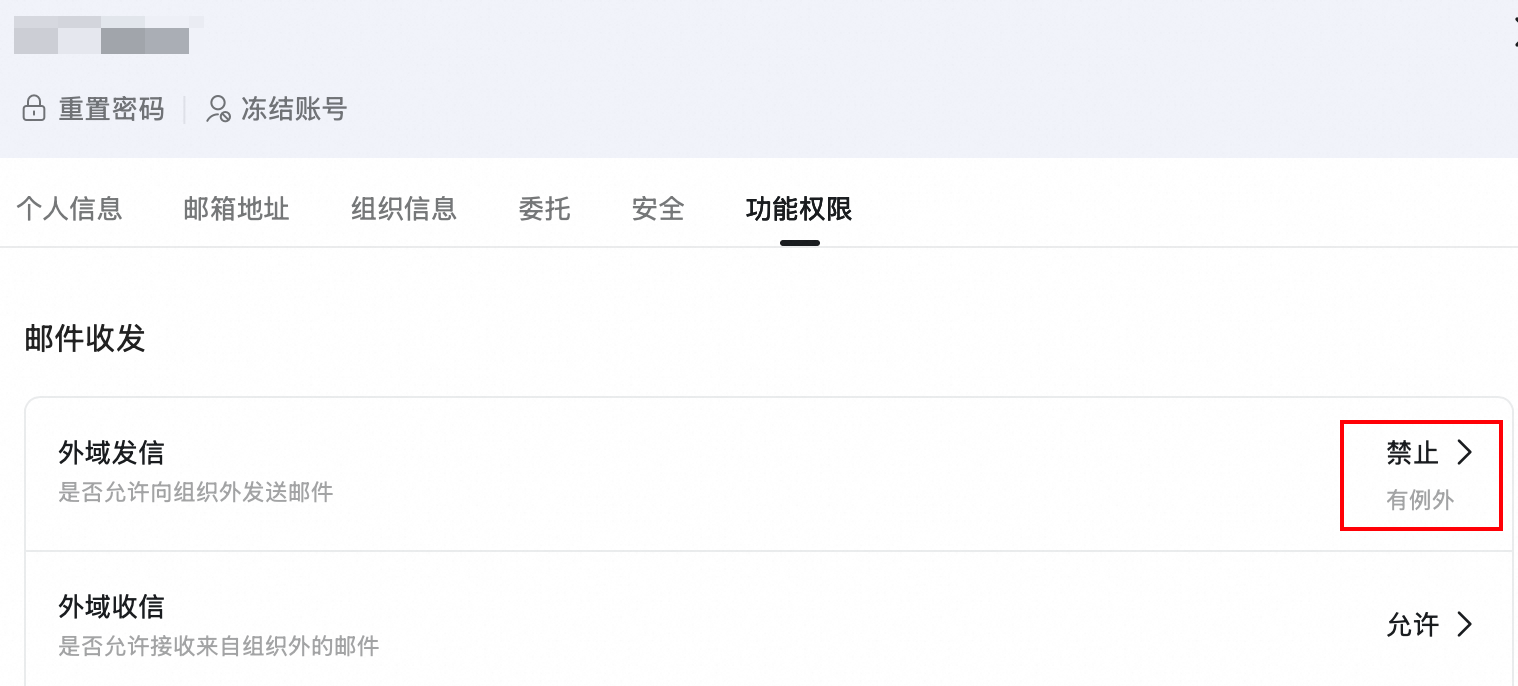This screenshot has height=686, width=1518.
Task: Click the lock icon beside 重置密码
Action: 34,109
